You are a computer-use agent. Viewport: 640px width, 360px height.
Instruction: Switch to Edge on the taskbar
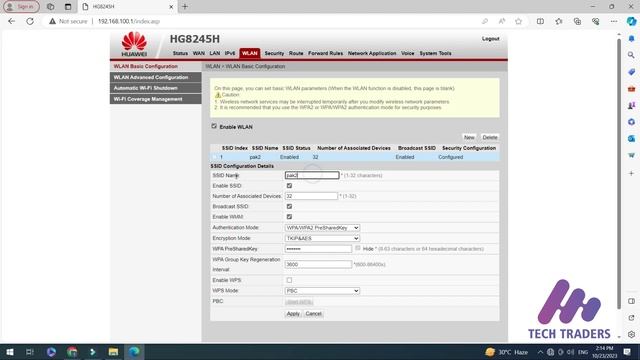[134, 352]
